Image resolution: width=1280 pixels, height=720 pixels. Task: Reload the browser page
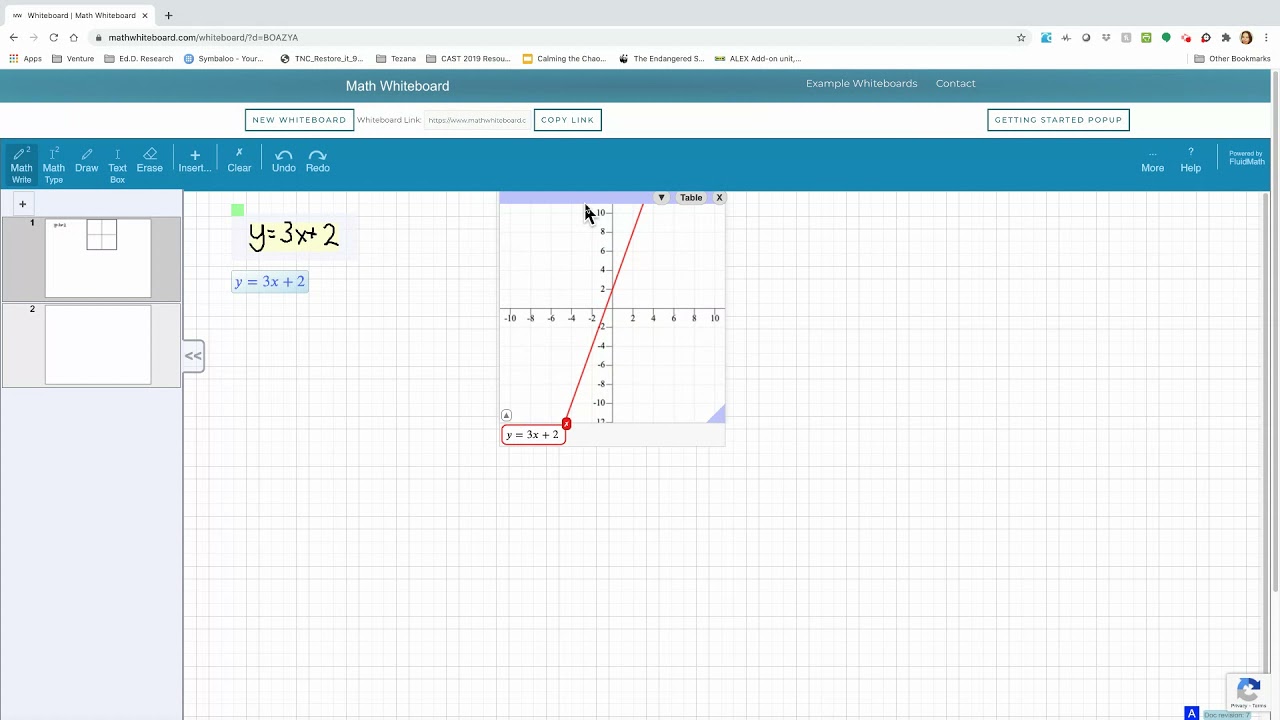pyautogui.click(x=53, y=37)
